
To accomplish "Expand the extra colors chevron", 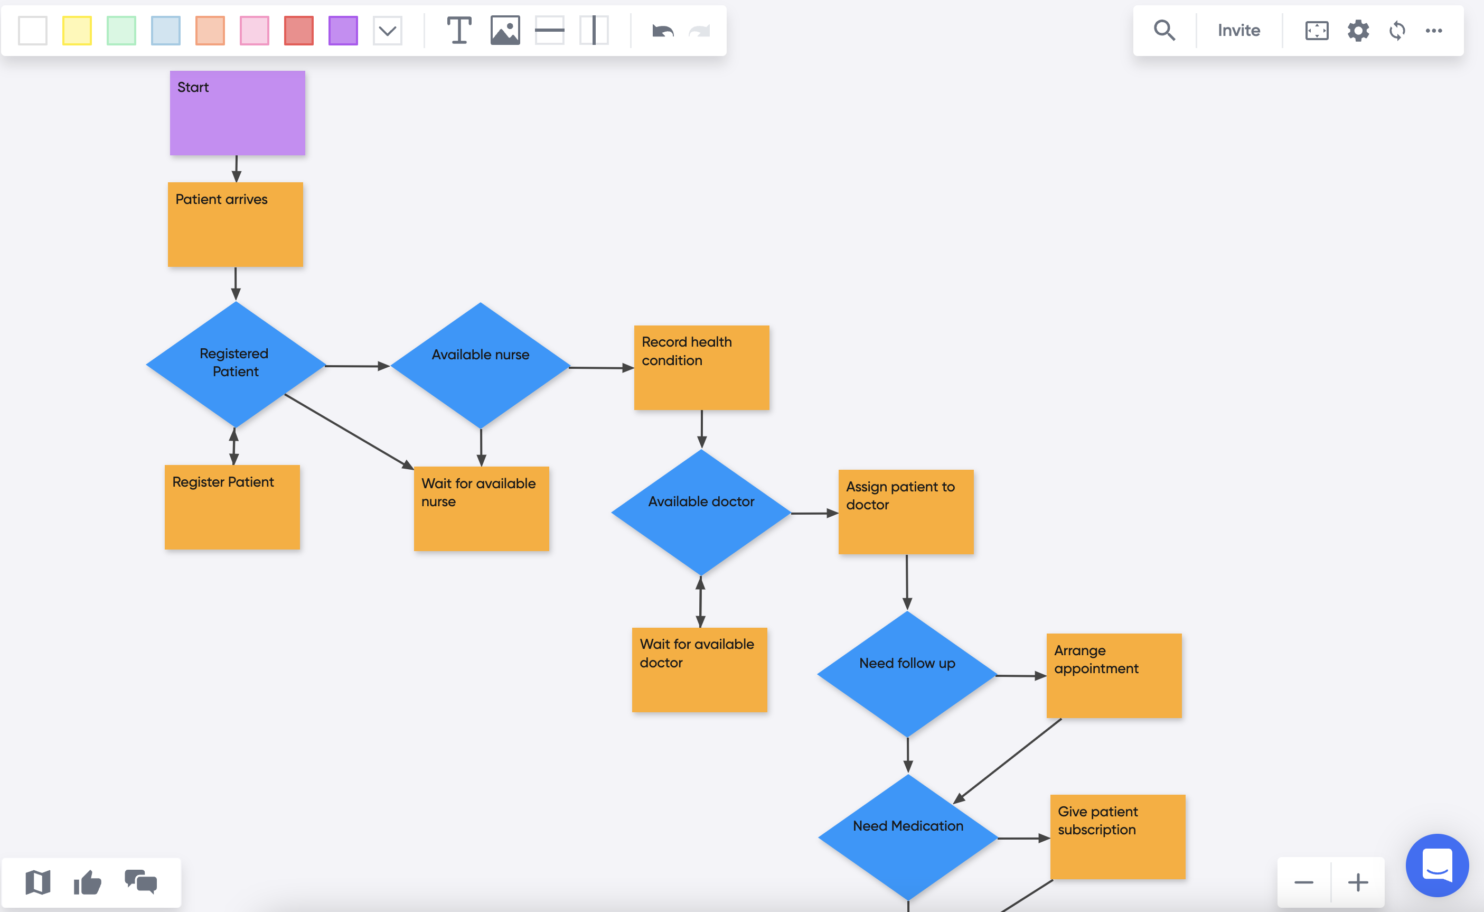I will tap(387, 30).
